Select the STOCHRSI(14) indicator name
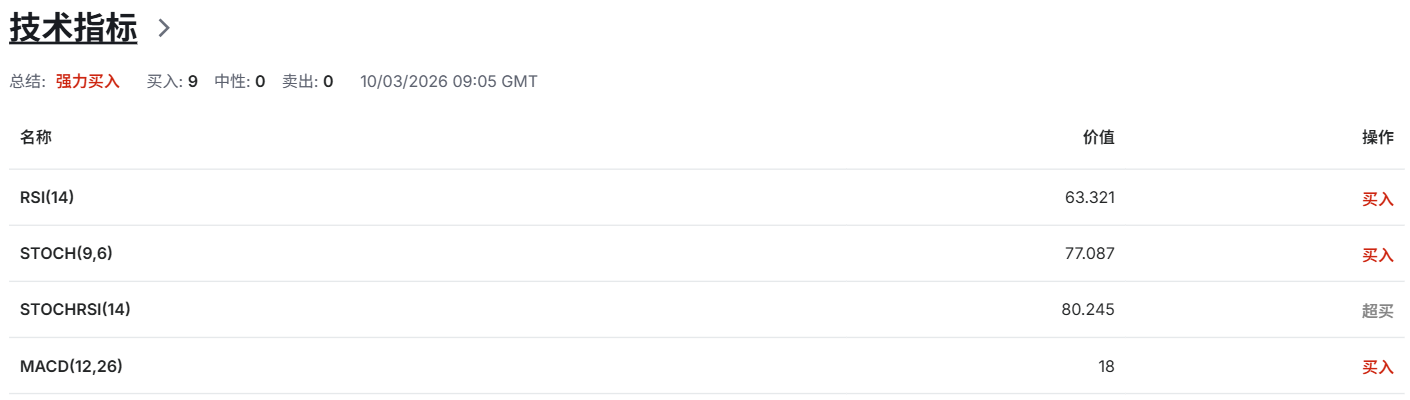 coord(75,309)
